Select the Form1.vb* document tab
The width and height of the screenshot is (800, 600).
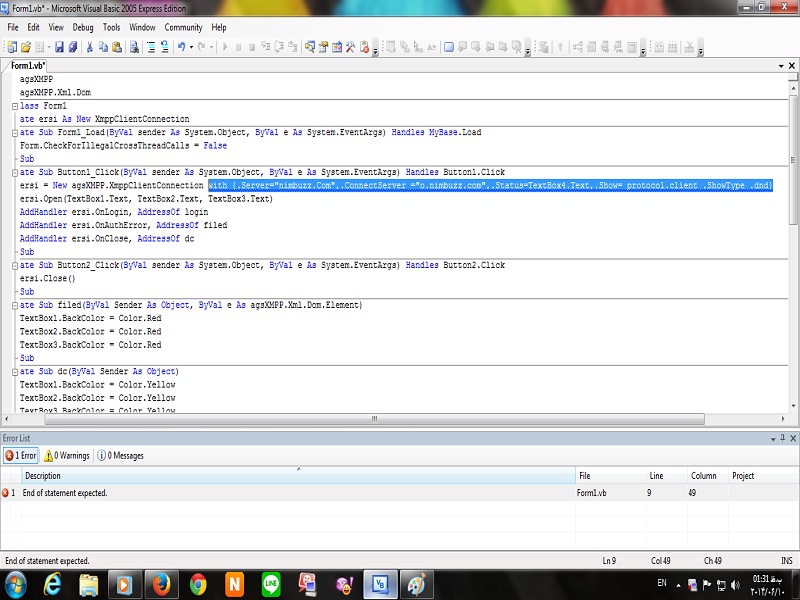[x=28, y=66]
